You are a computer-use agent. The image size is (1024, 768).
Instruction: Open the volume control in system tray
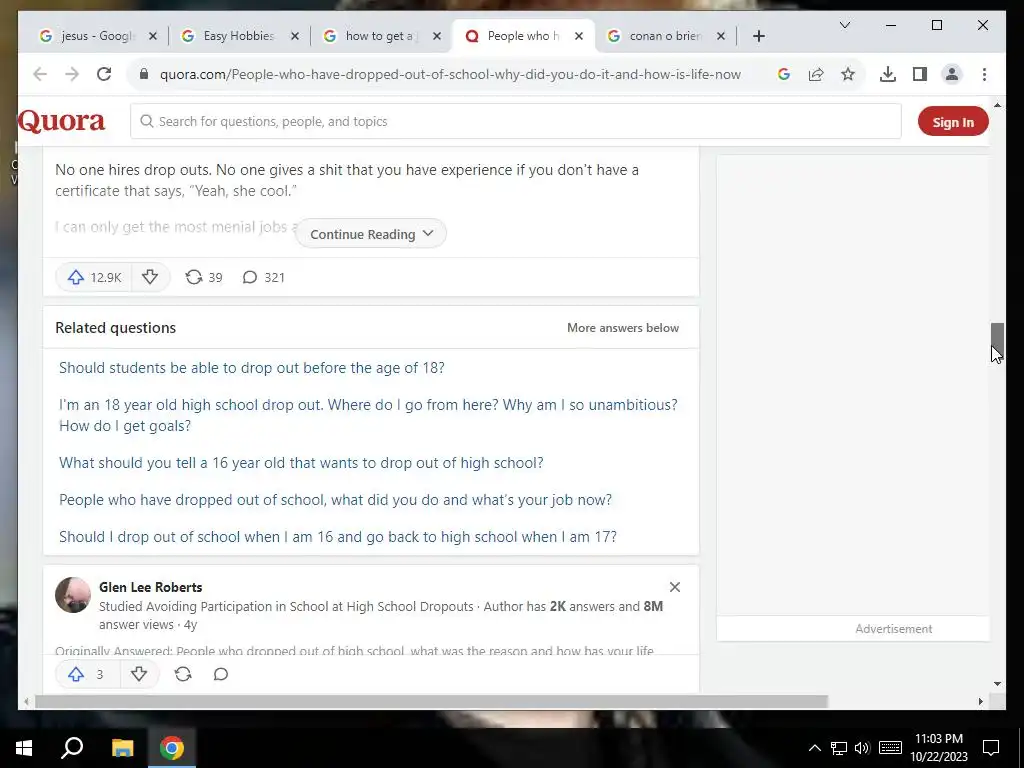pyautogui.click(x=862, y=748)
